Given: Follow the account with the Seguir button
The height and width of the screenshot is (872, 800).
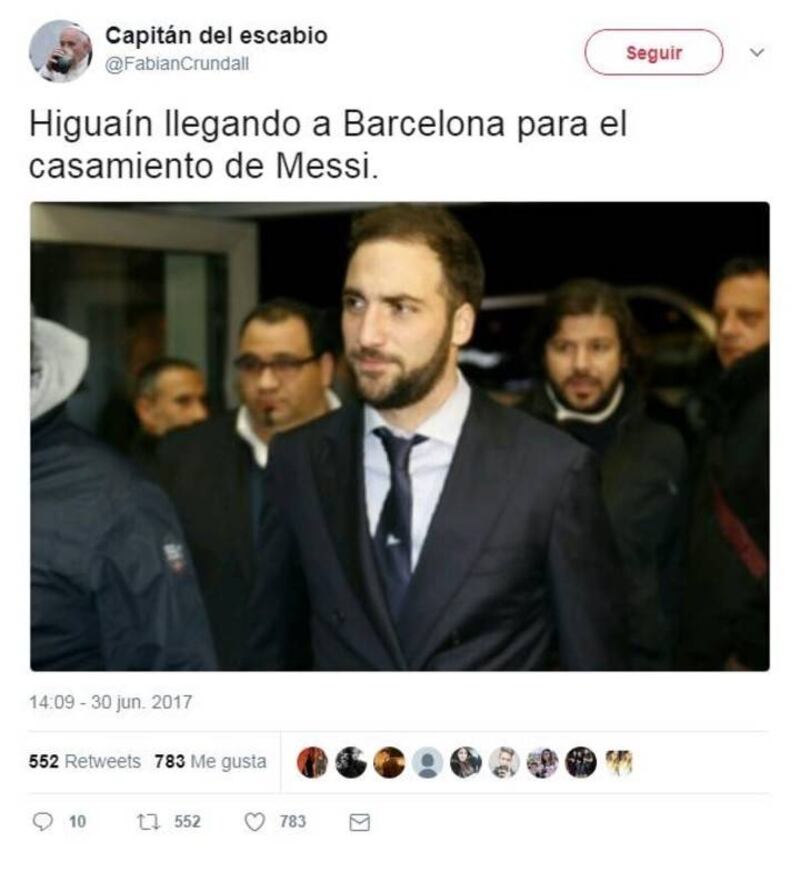Looking at the screenshot, I should 654,52.
